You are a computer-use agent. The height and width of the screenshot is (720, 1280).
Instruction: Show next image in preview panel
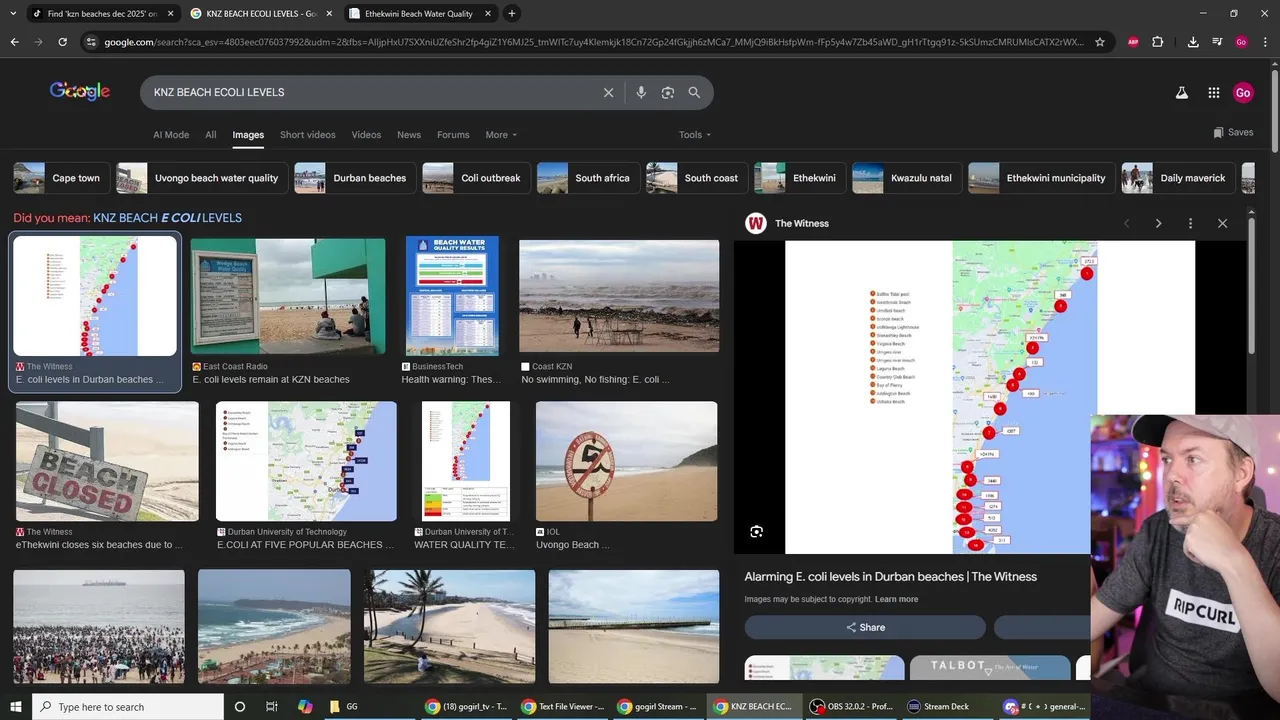[x=1158, y=223]
